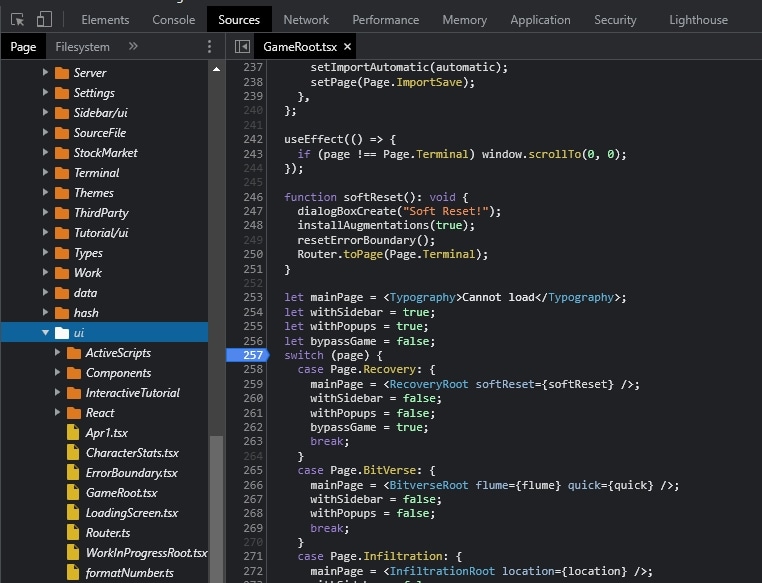This screenshot has height=583, width=762.
Task: Expand the Tutorial/ui folder arrow
Action: 45,232
